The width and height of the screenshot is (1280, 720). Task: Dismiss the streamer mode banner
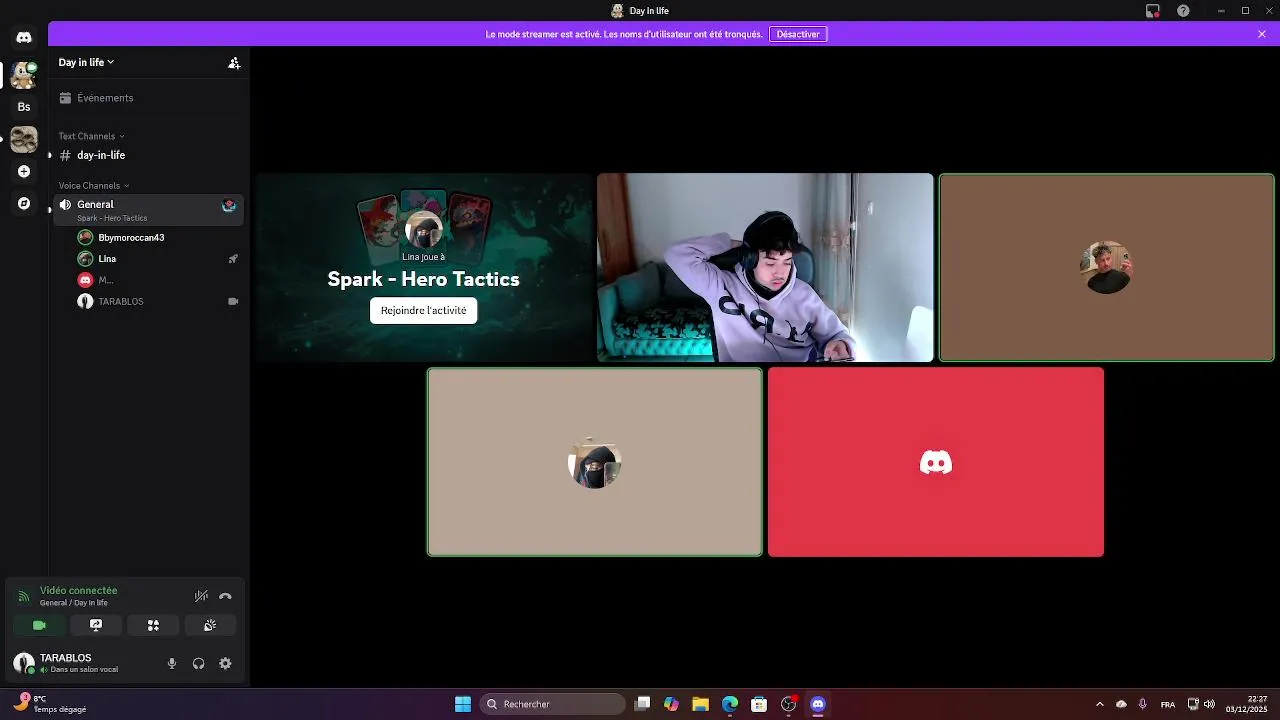click(x=1262, y=34)
